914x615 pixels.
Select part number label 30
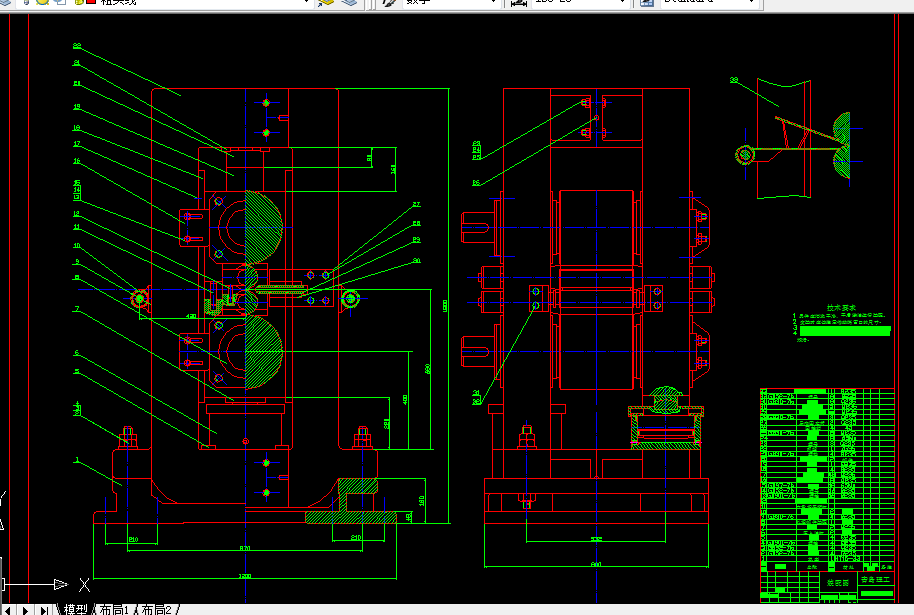click(x=416, y=261)
